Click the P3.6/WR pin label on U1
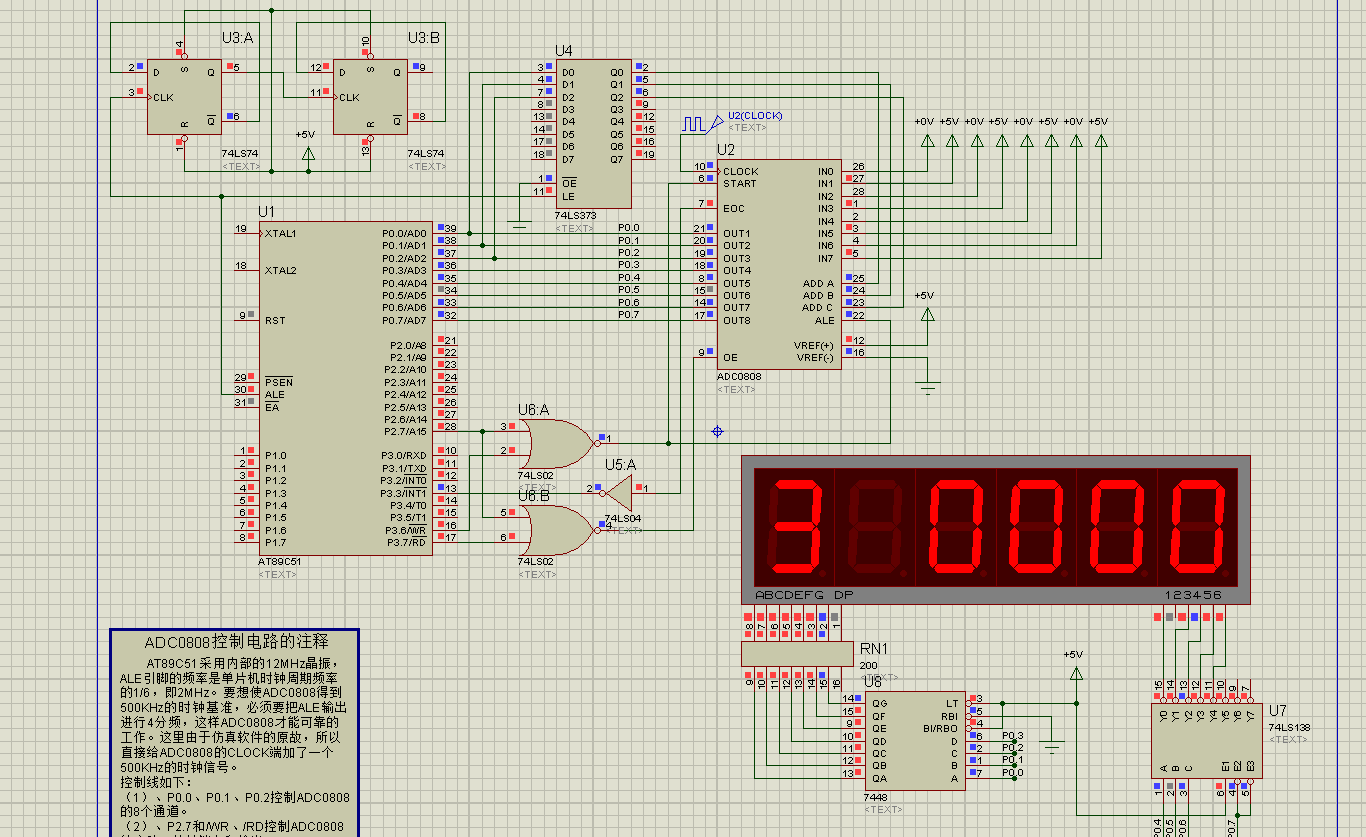The height and width of the screenshot is (837, 1366). (x=406, y=530)
